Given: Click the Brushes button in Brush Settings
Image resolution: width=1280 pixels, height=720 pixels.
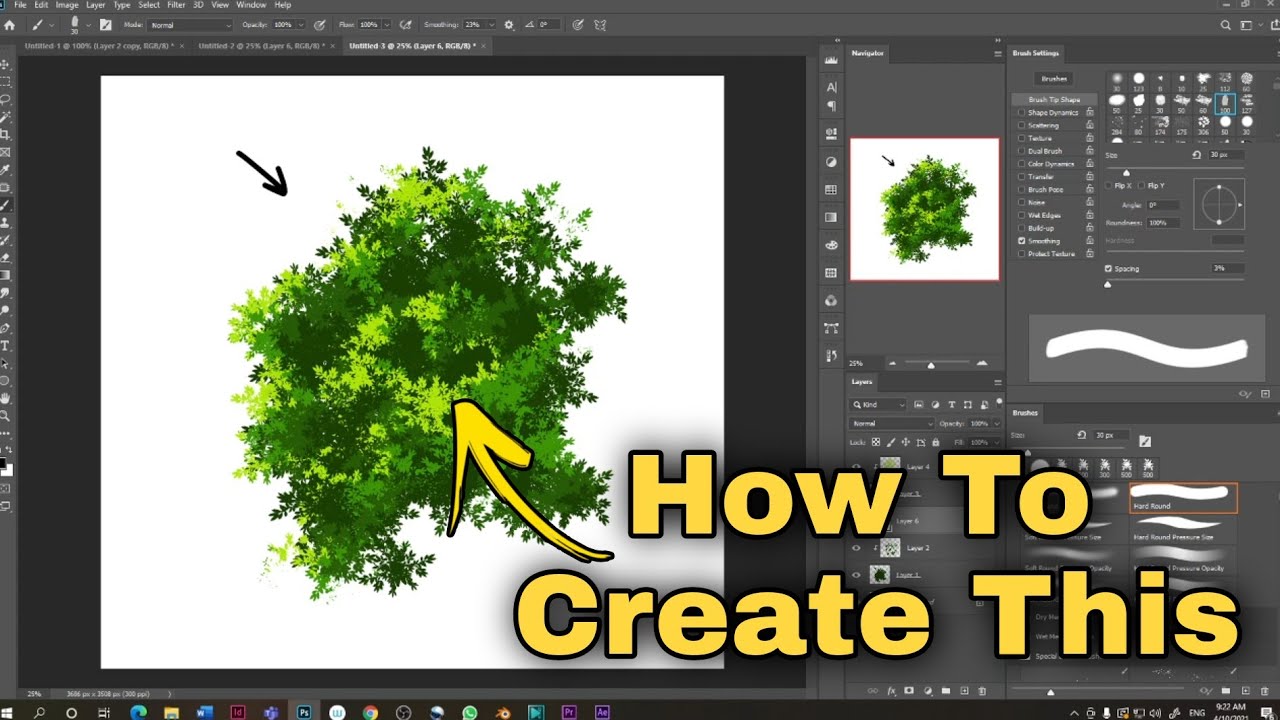Looking at the screenshot, I should (1054, 78).
